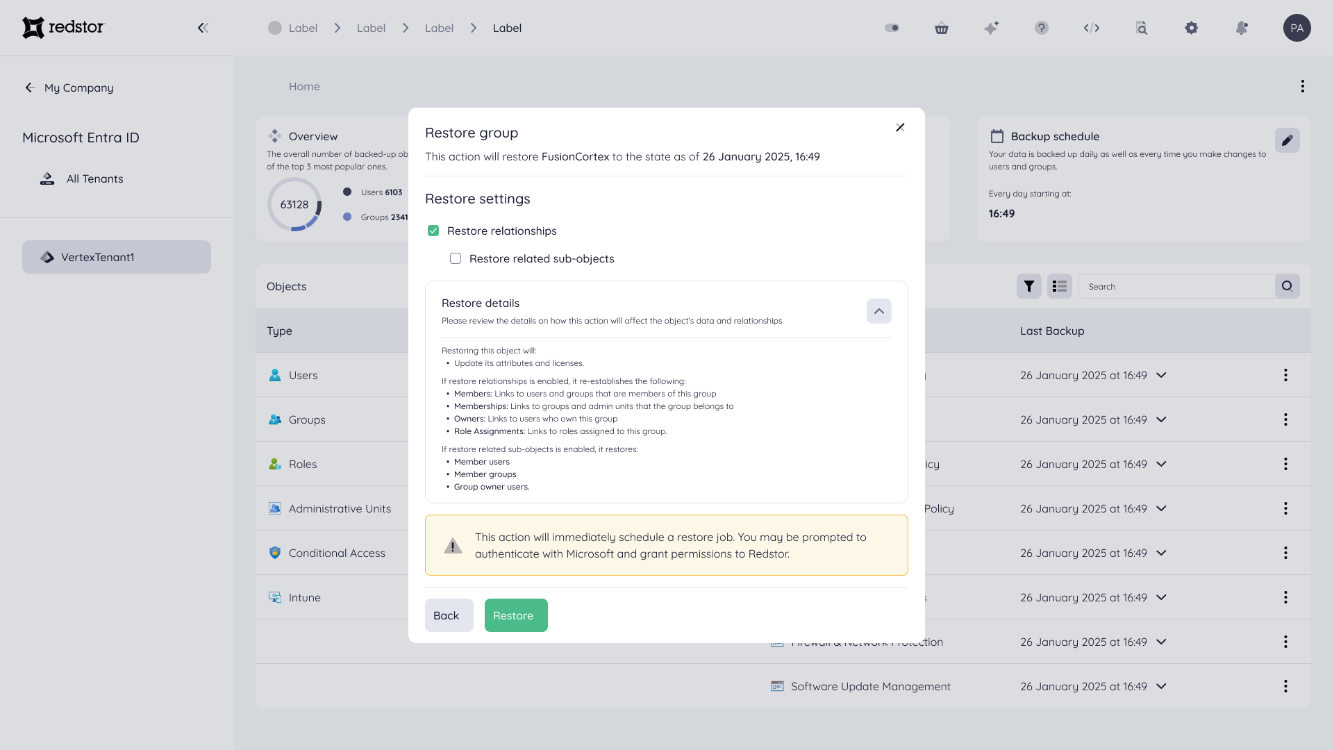Click the Redstor logo

tap(63, 28)
